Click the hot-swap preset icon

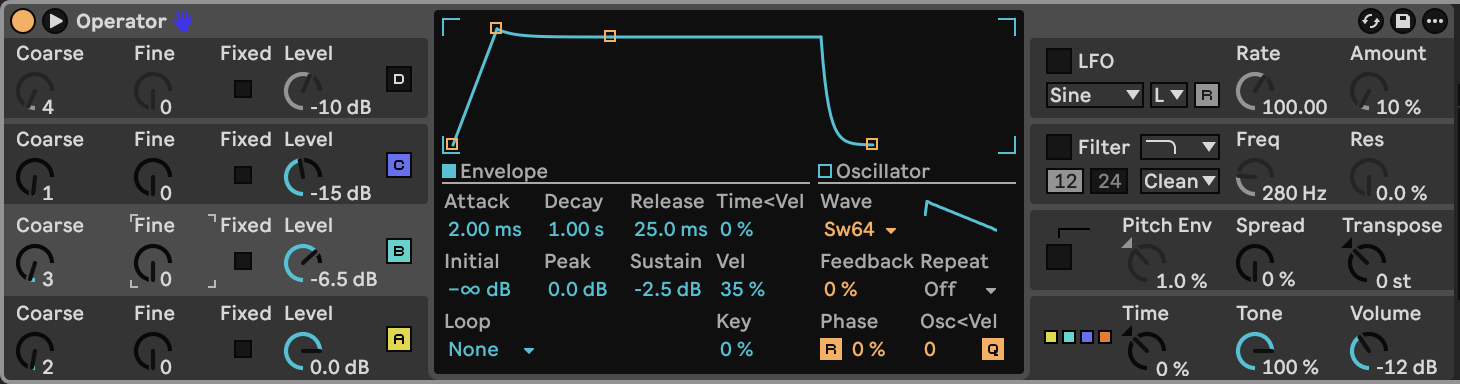pyautogui.click(x=1370, y=21)
